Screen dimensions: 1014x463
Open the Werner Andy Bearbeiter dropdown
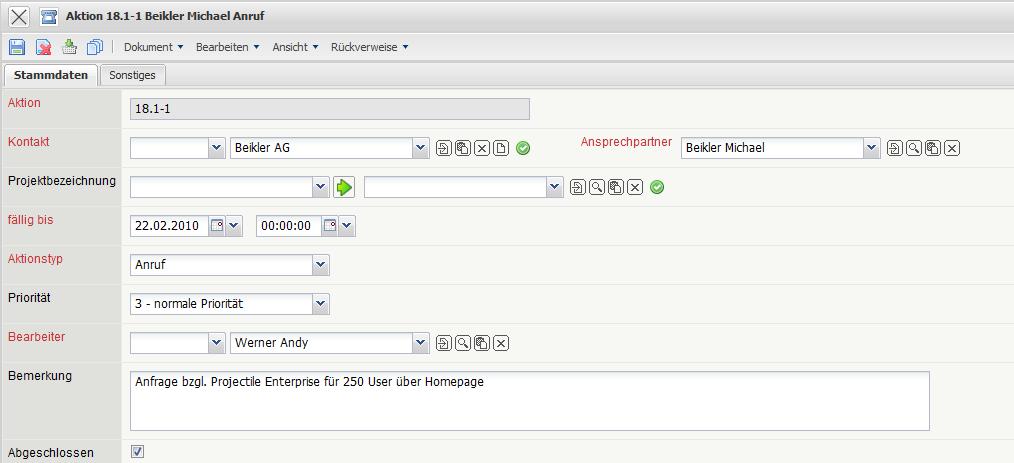tap(421, 343)
